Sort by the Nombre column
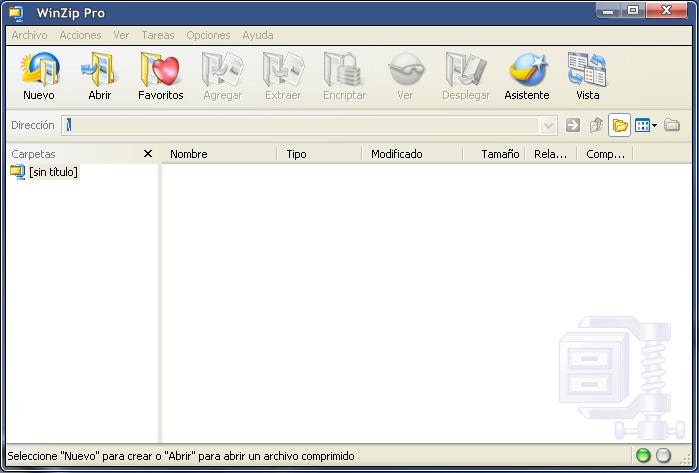The width and height of the screenshot is (699, 473). tap(219, 154)
